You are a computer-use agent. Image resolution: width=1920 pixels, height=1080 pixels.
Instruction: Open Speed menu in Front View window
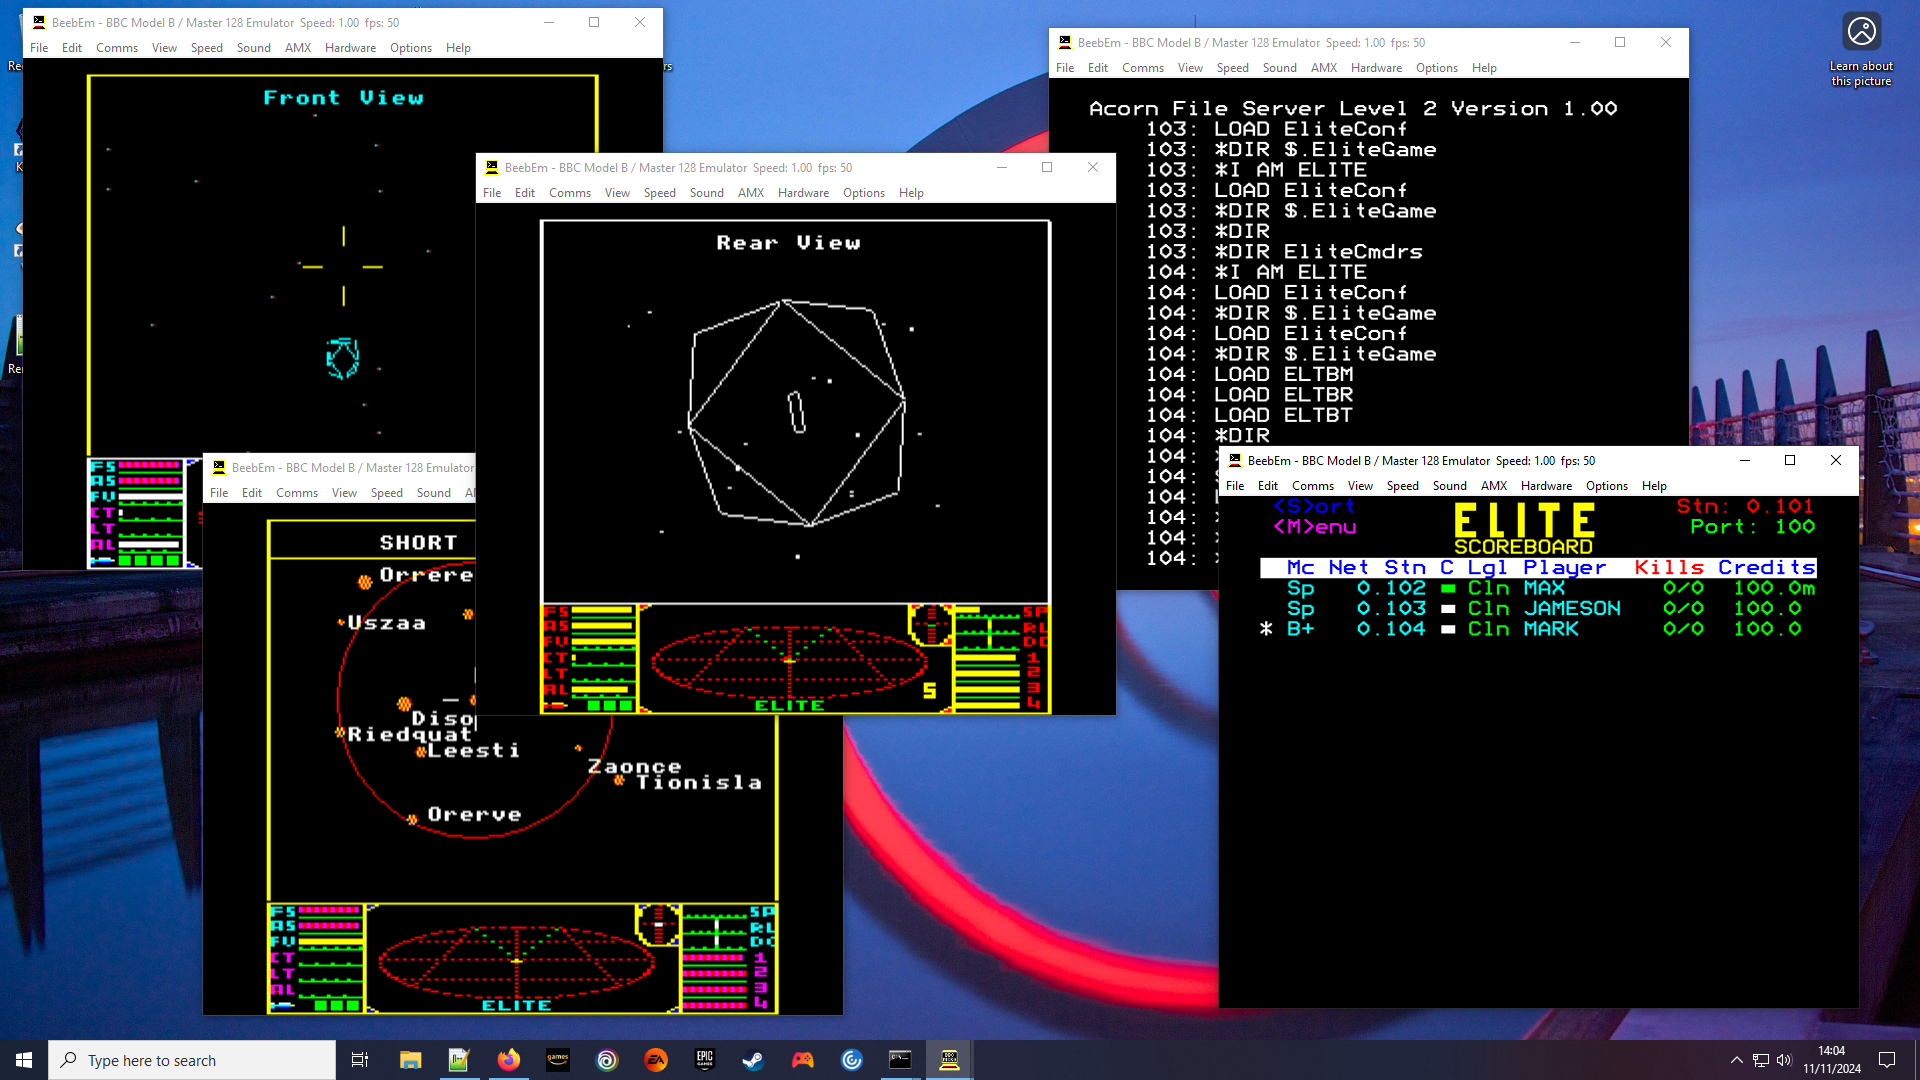(206, 48)
